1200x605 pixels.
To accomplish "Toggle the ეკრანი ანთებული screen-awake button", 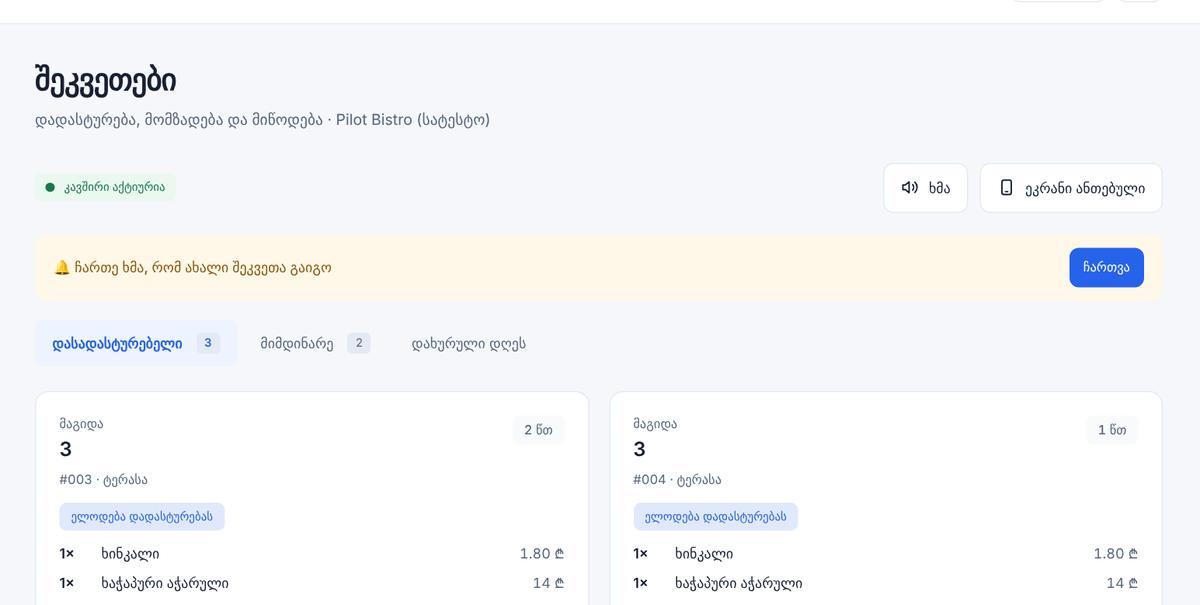I will (x=1071, y=188).
